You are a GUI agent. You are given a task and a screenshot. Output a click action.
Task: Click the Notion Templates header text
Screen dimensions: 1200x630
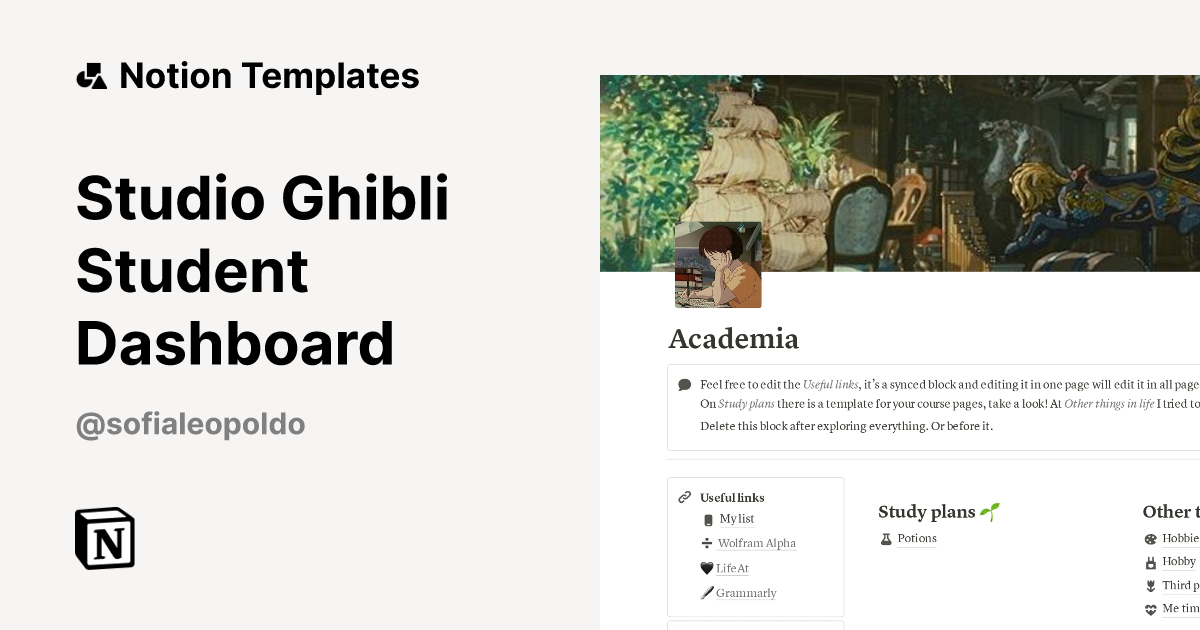click(269, 76)
